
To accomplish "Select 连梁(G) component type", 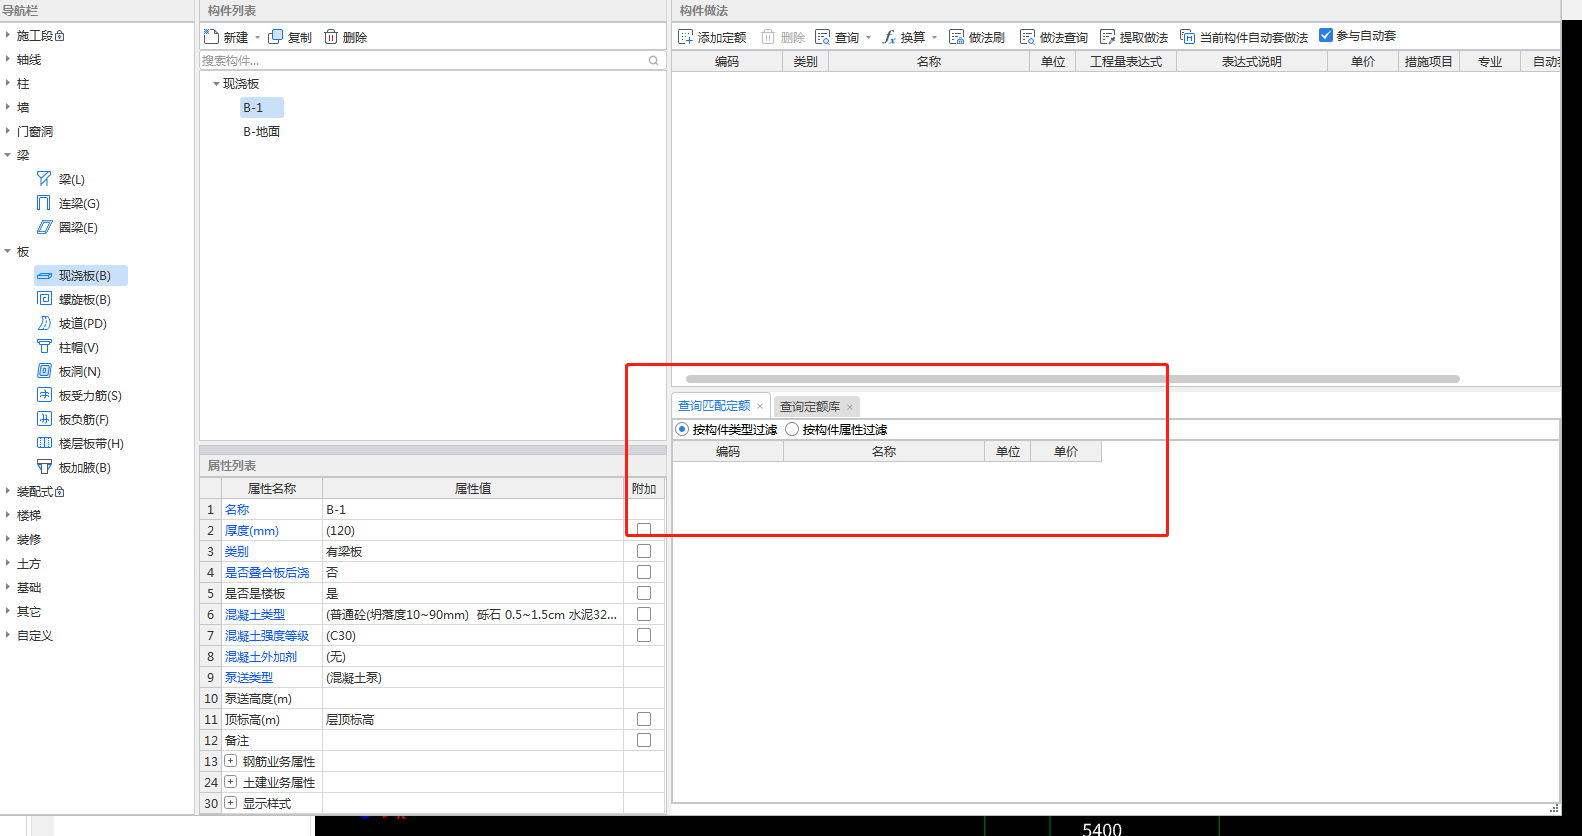I will 79,203.
